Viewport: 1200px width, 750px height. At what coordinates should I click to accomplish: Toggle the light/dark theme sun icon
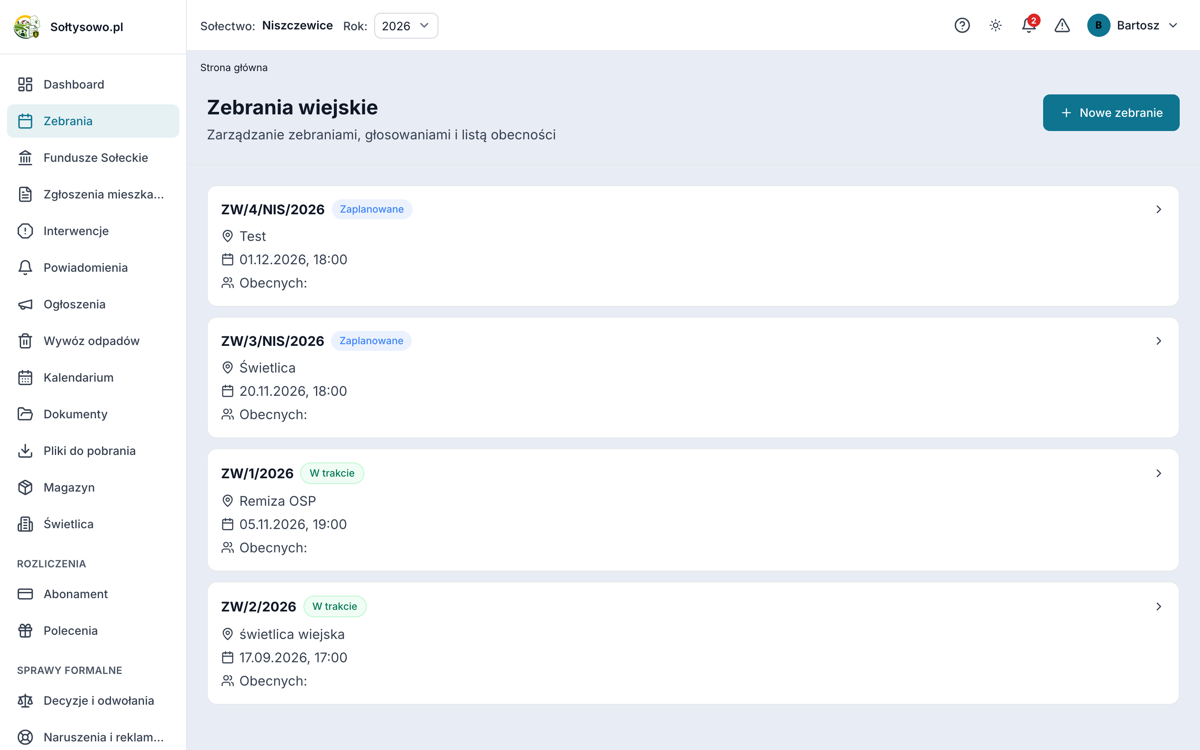coord(996,26)
